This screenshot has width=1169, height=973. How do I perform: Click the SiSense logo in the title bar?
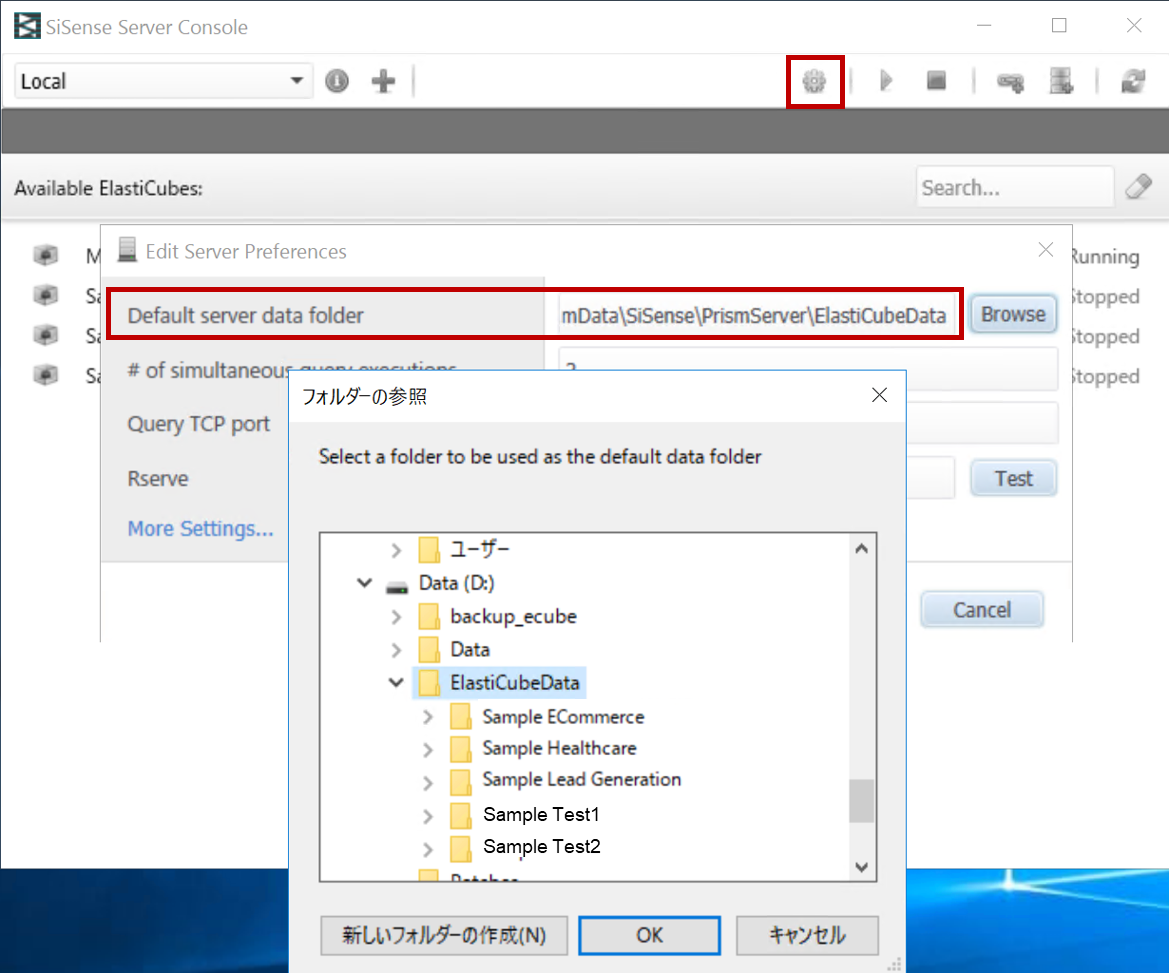[27, 26]
